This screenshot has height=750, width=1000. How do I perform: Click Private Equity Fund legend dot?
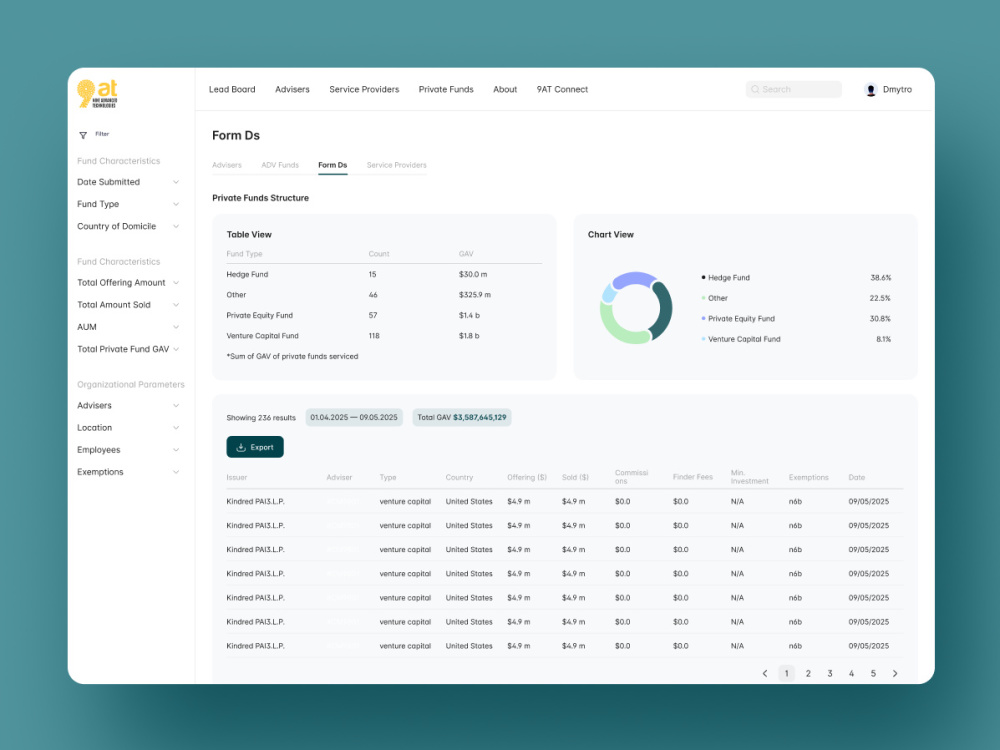(x=703, y=318)
